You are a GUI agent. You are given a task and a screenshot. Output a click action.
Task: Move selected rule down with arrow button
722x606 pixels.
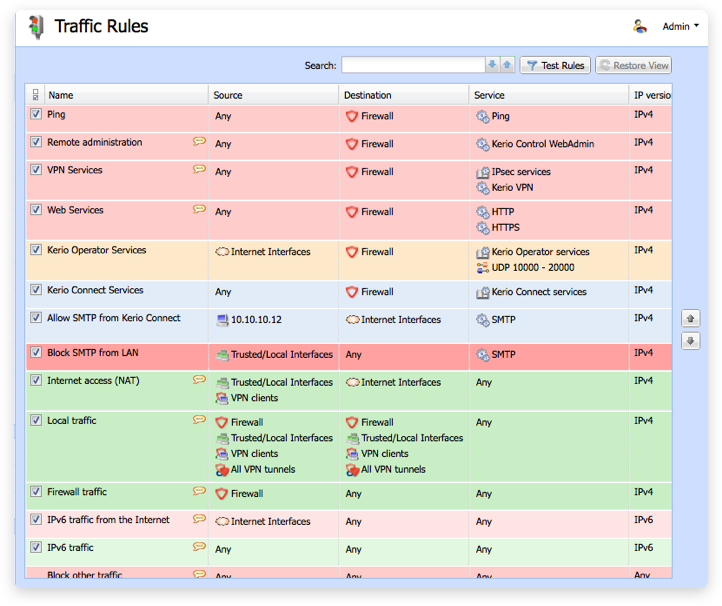[690, 342]
